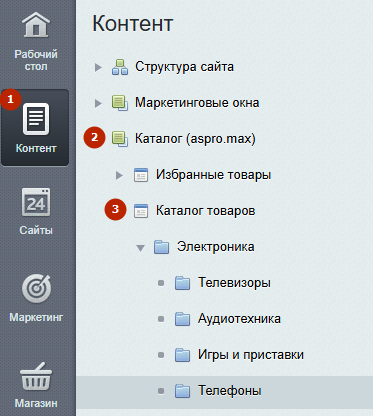The width and height of the screenshot is (373, 416).
Task: Open the Телефоны section label
Action: tap(230, 391)
